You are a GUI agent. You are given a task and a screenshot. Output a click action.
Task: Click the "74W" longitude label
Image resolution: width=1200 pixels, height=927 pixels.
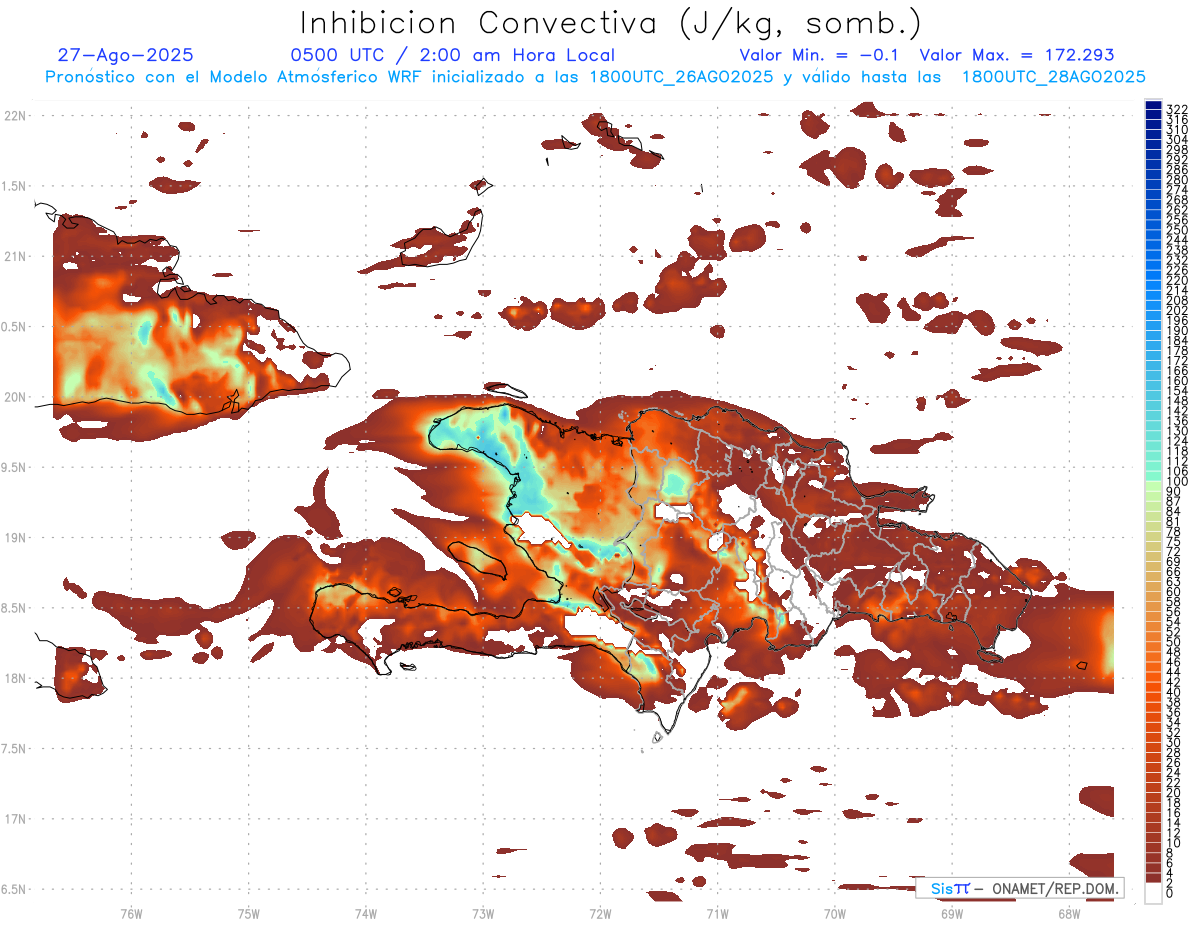(x=366, y=913)
